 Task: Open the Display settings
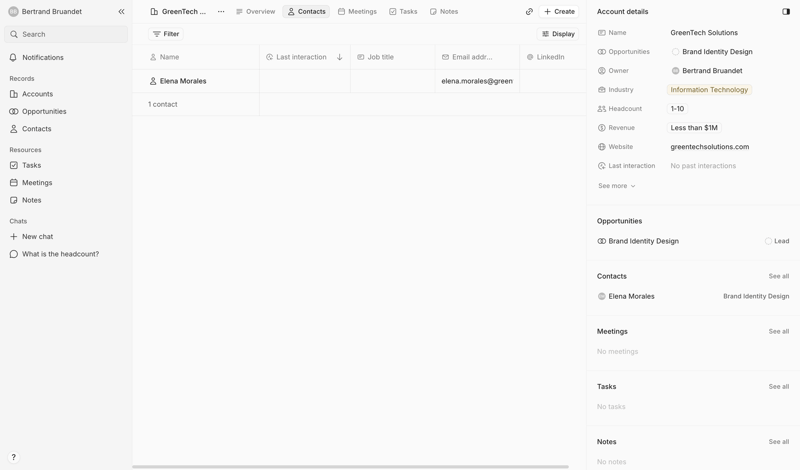558,34
